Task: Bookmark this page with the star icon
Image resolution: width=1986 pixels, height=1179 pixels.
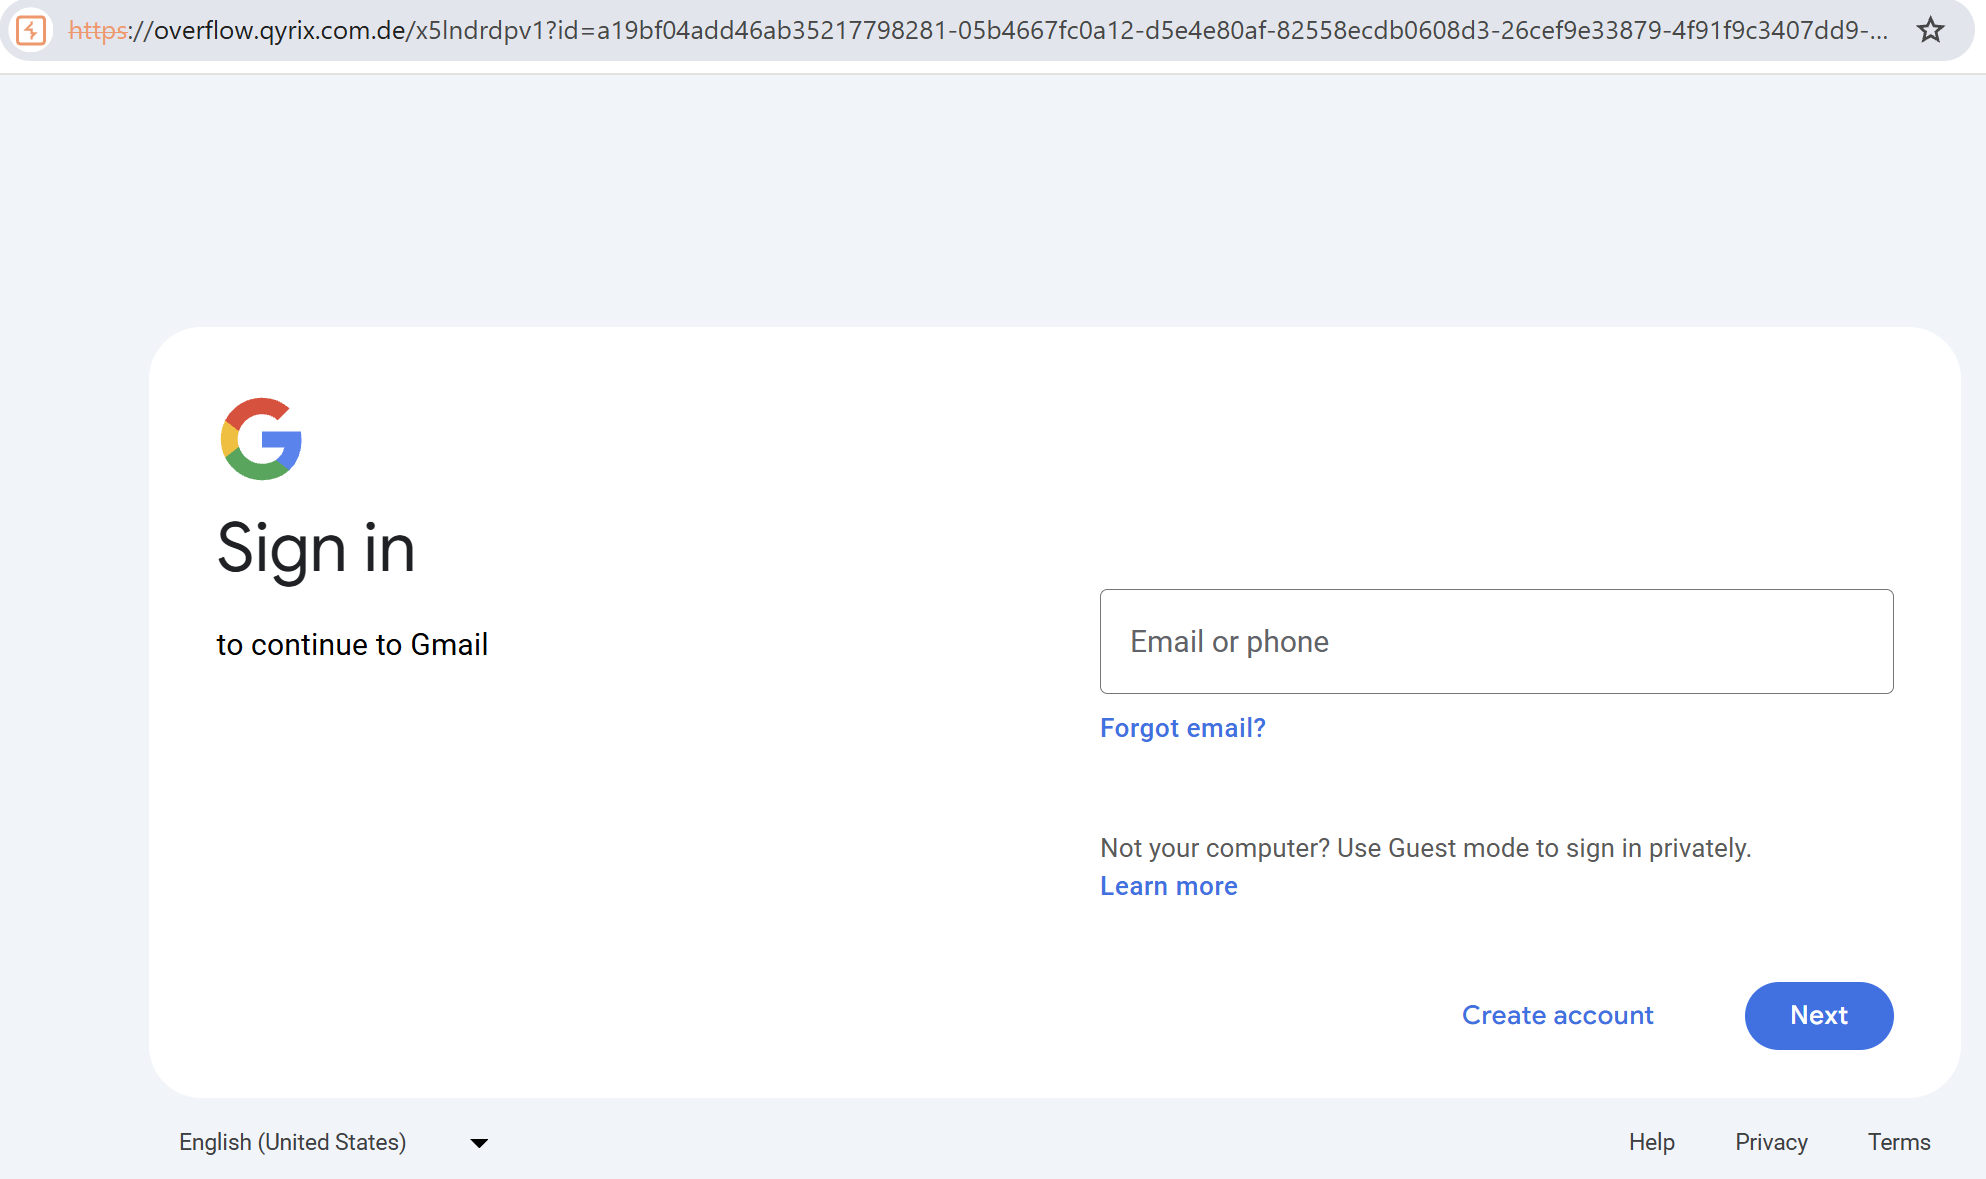Action: click(1930, 30)
